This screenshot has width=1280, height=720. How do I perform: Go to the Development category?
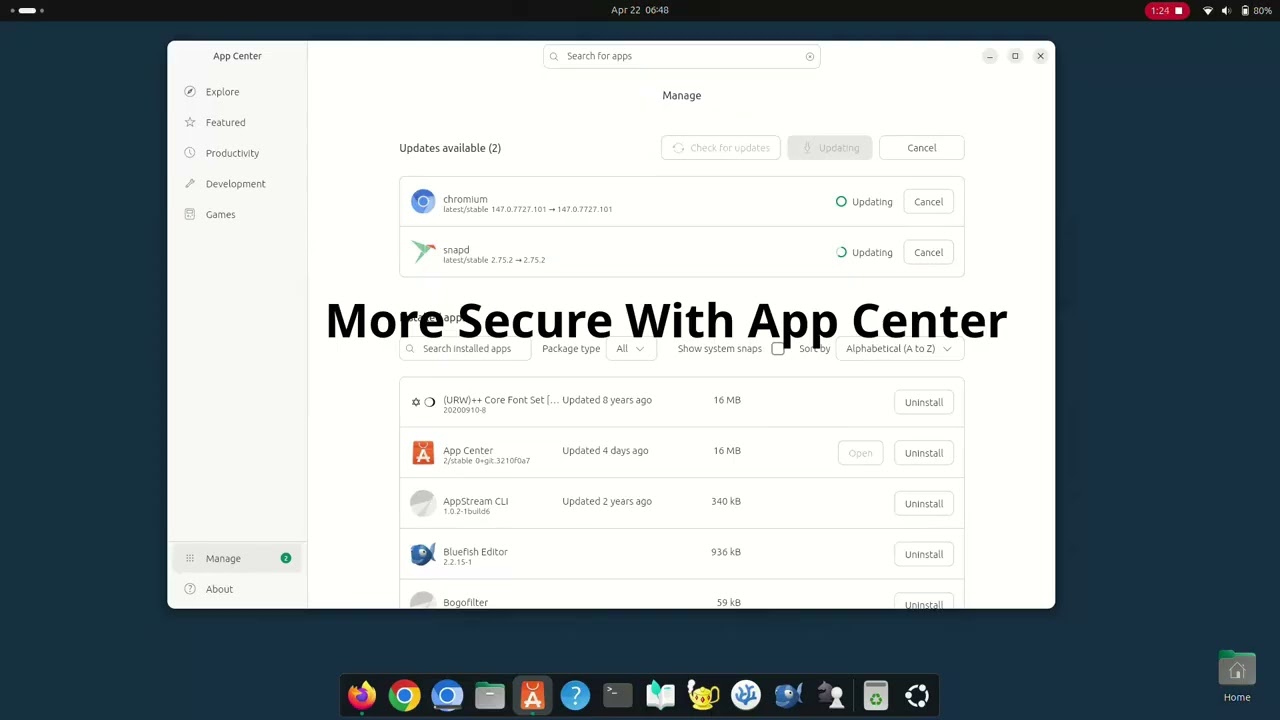237,184
